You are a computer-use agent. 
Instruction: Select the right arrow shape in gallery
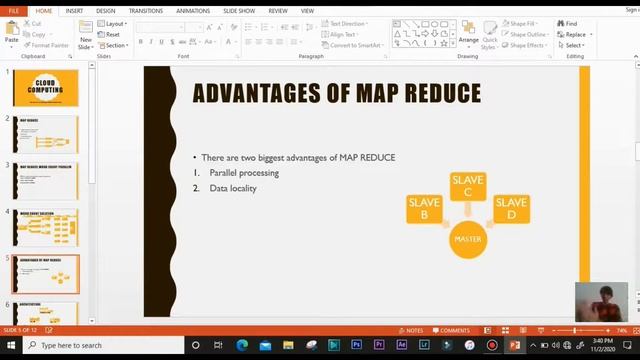[425, 33]
